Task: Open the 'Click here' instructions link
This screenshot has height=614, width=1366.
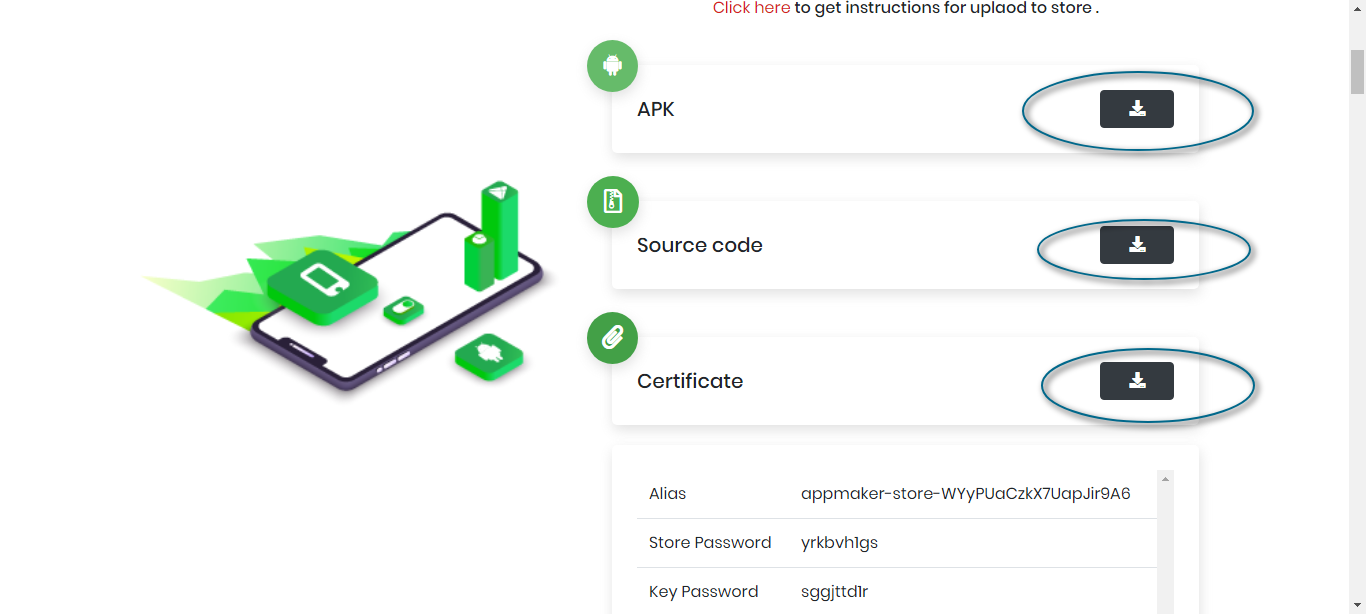Action: 752,8
